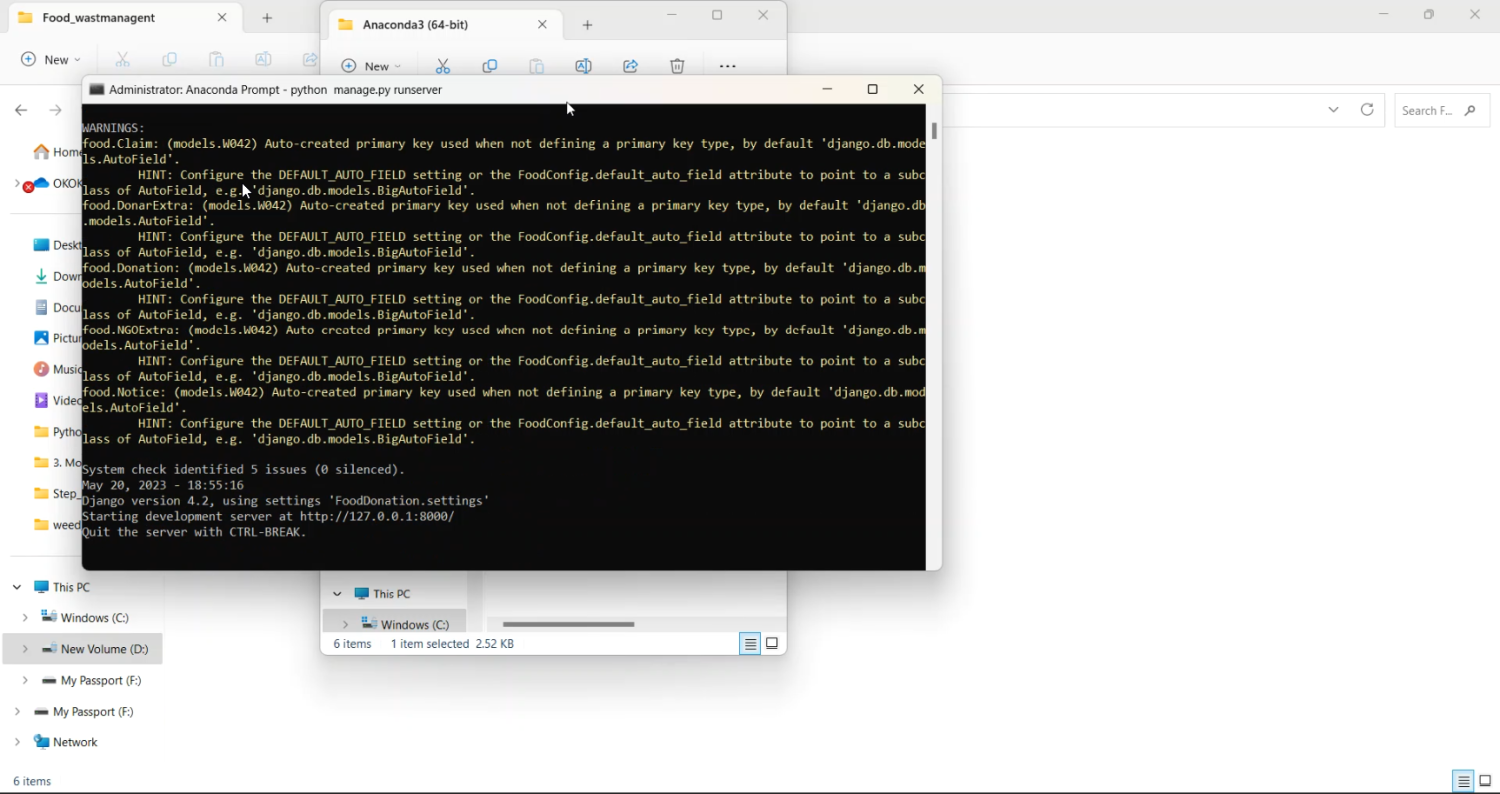Open Pictures in the navigation pane
Screen dimensions: 1500x794
59,338
